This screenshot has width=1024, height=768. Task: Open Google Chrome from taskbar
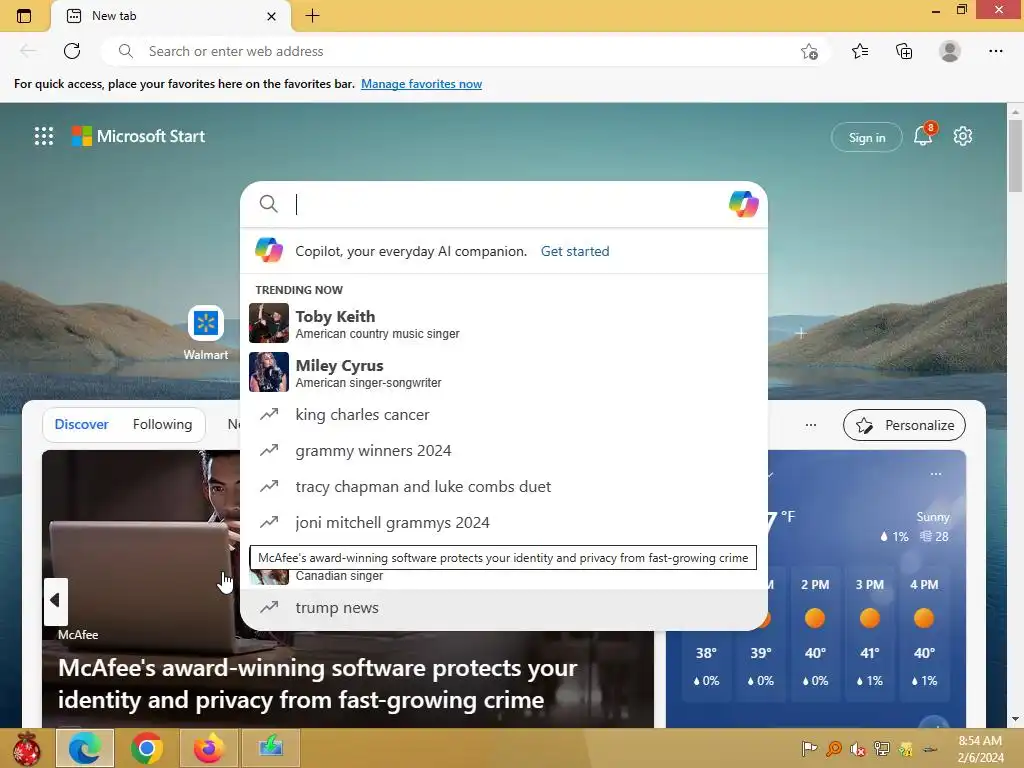click(x=146, y=748)
